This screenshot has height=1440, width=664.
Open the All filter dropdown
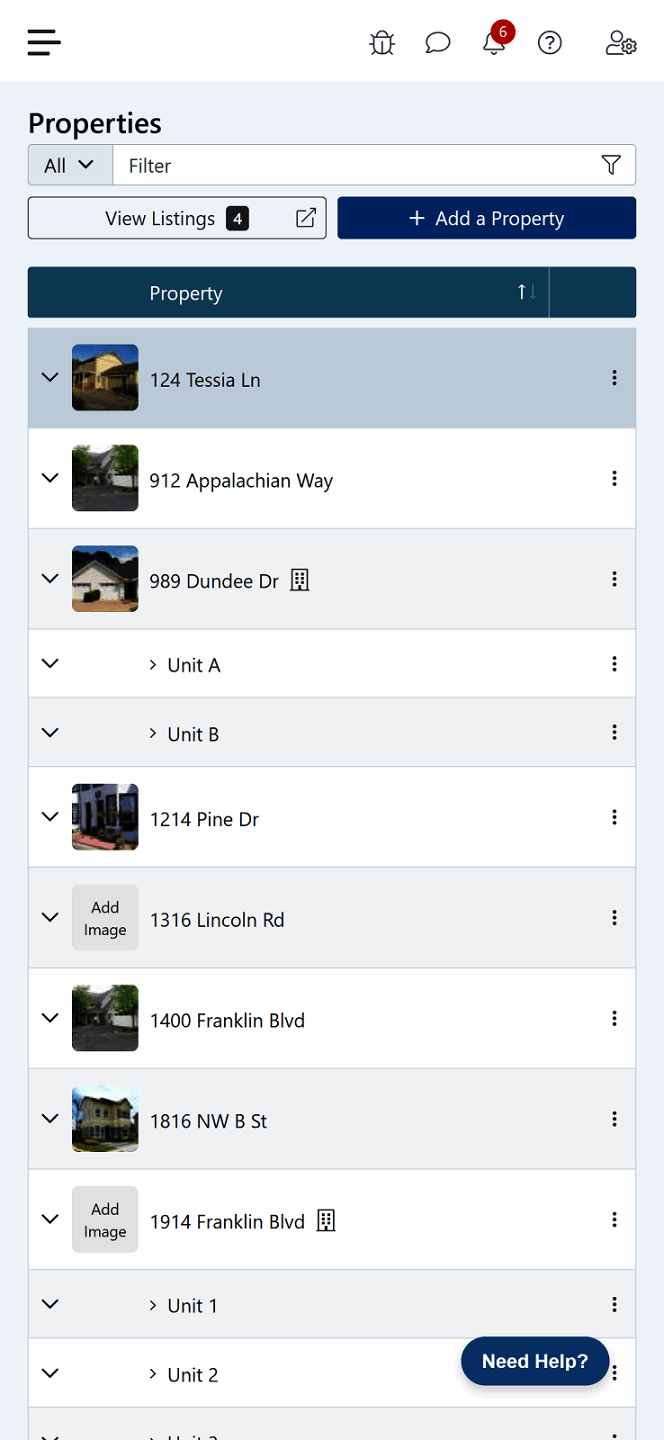click(70, 166)
